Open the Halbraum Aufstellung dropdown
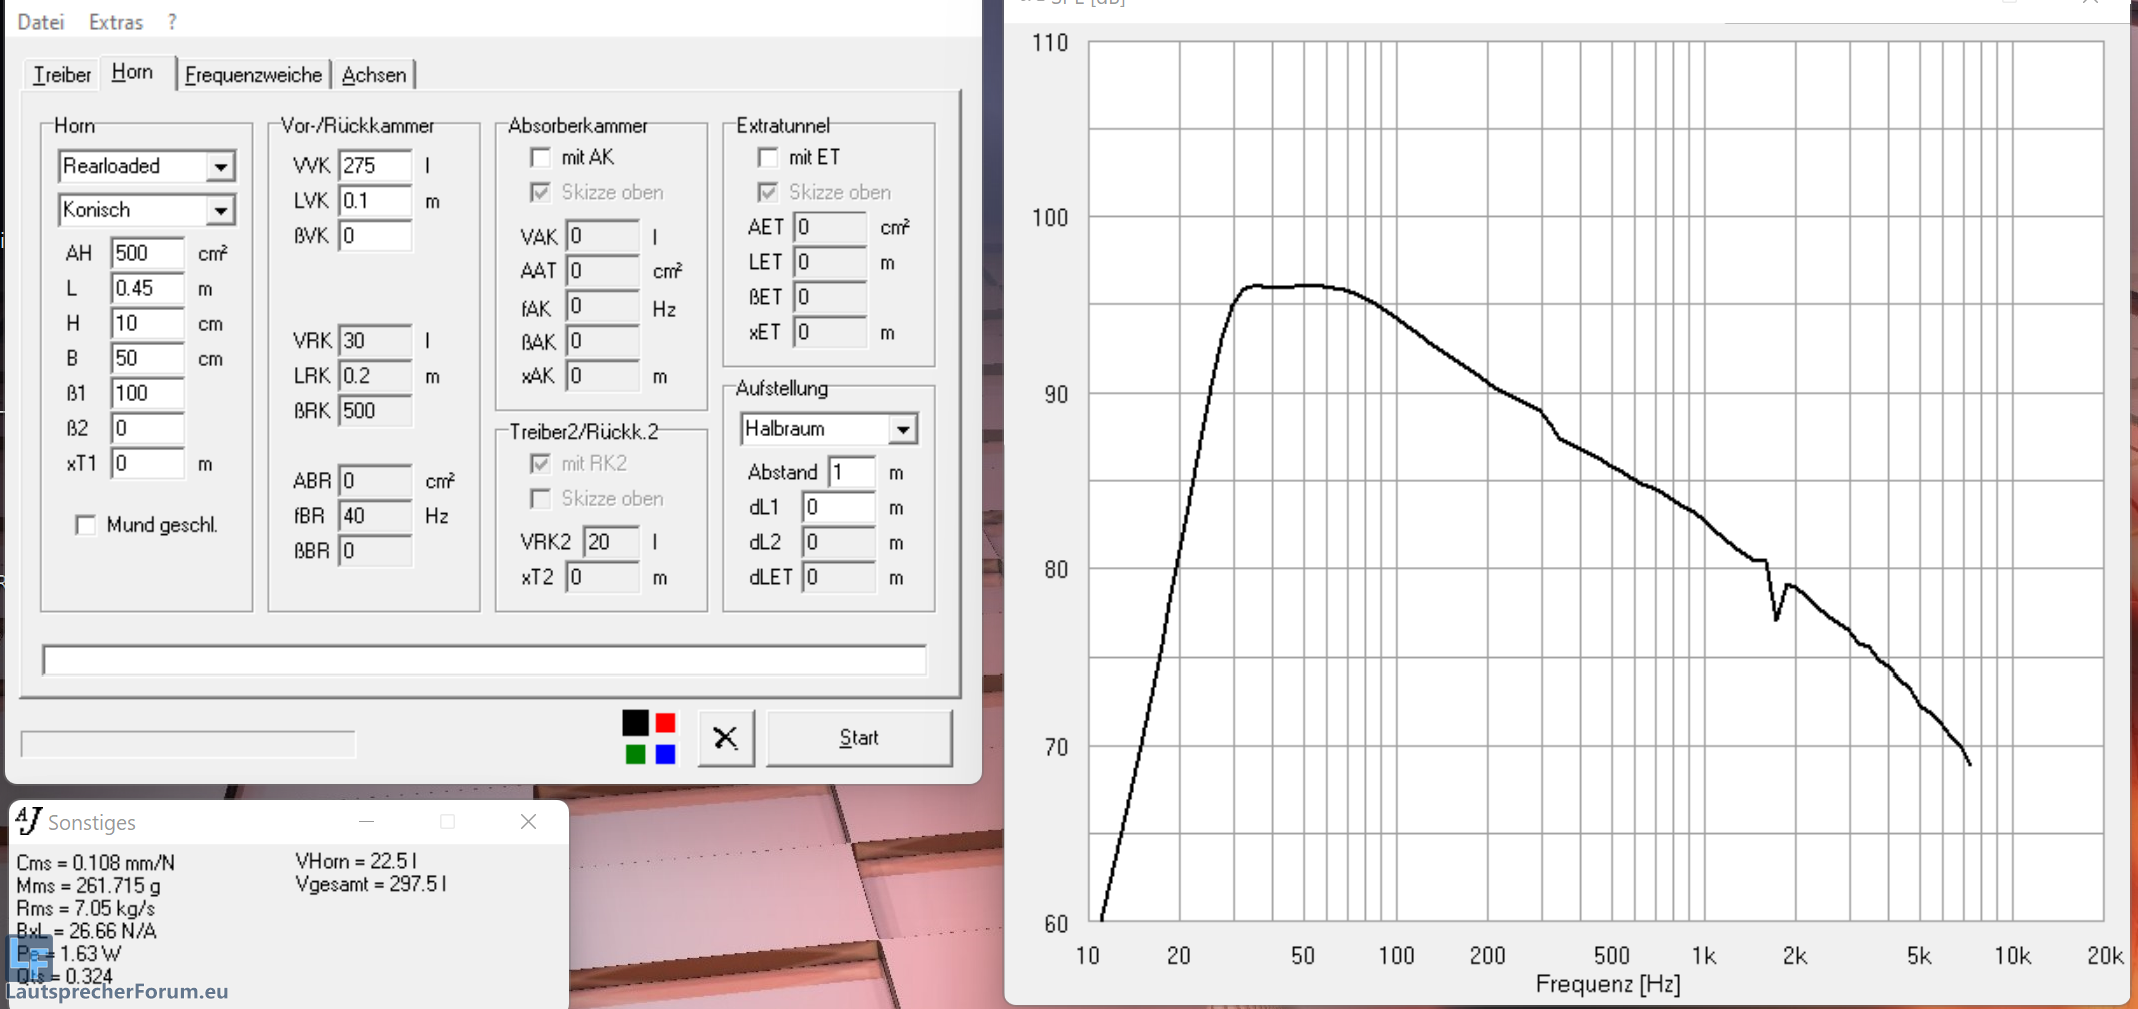This screenshot has width=2138, height=1009. pyautogui.click(x=902, y=429)
